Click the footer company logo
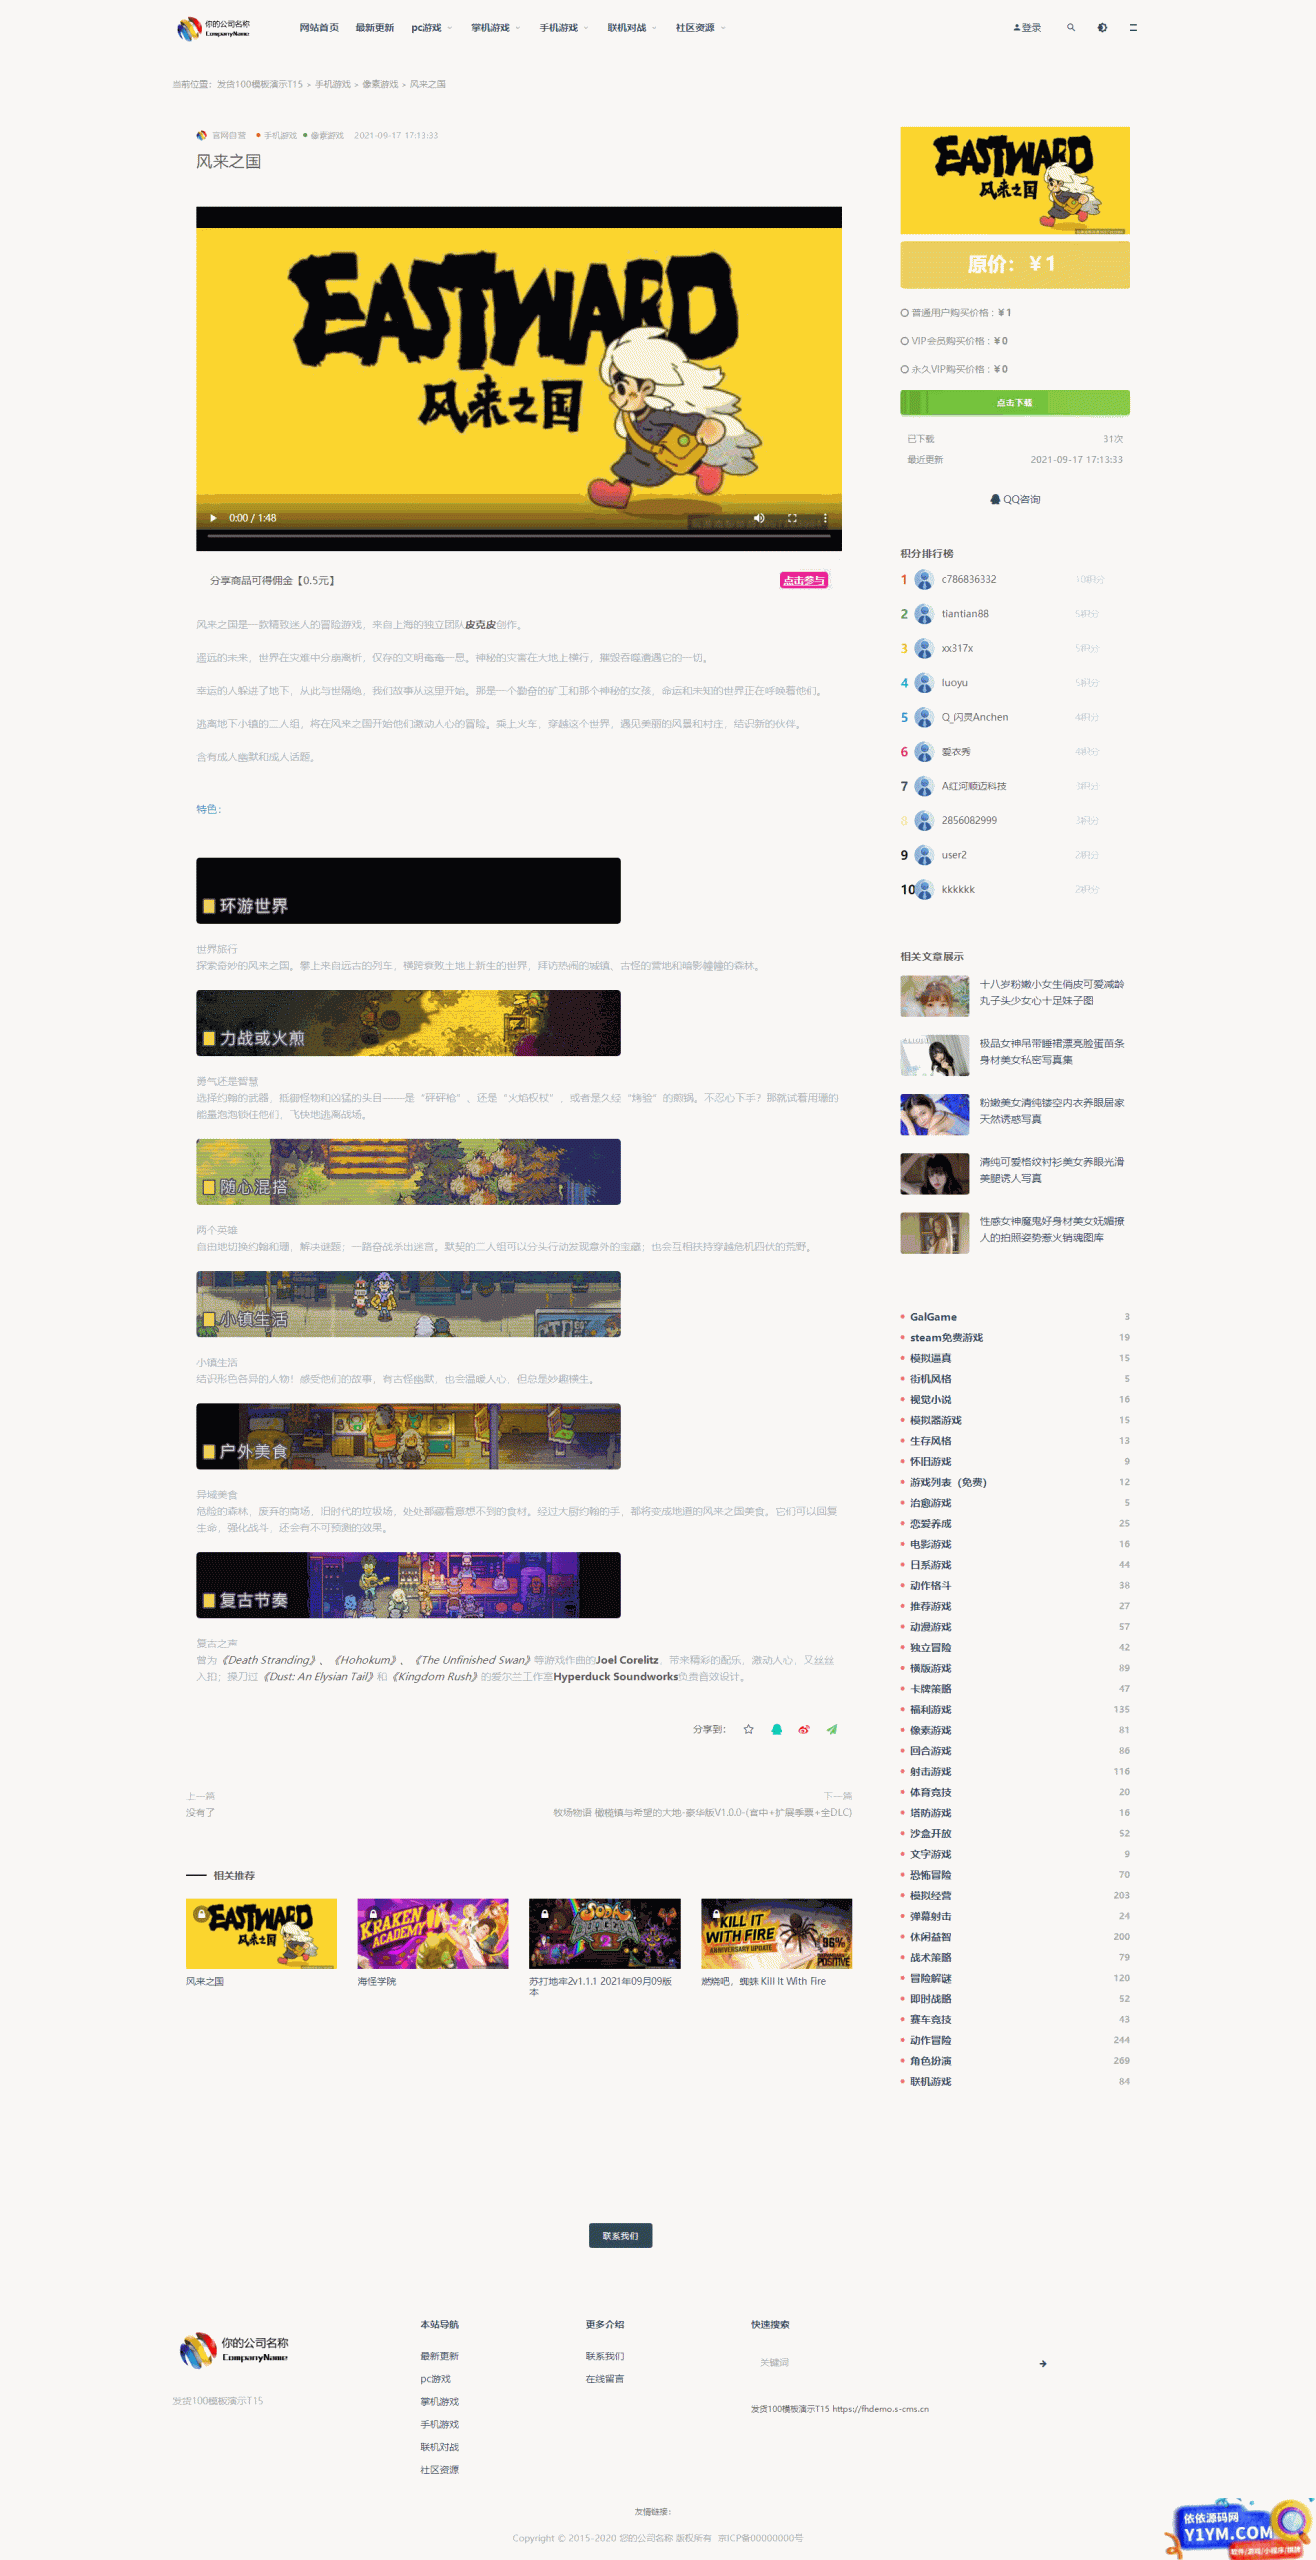Screen dimensions: 1316x2560 click(234, 2350)
